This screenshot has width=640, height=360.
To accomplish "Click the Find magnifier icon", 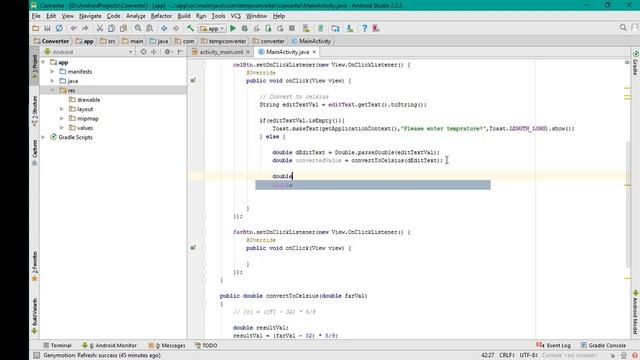I will [138, 28].
